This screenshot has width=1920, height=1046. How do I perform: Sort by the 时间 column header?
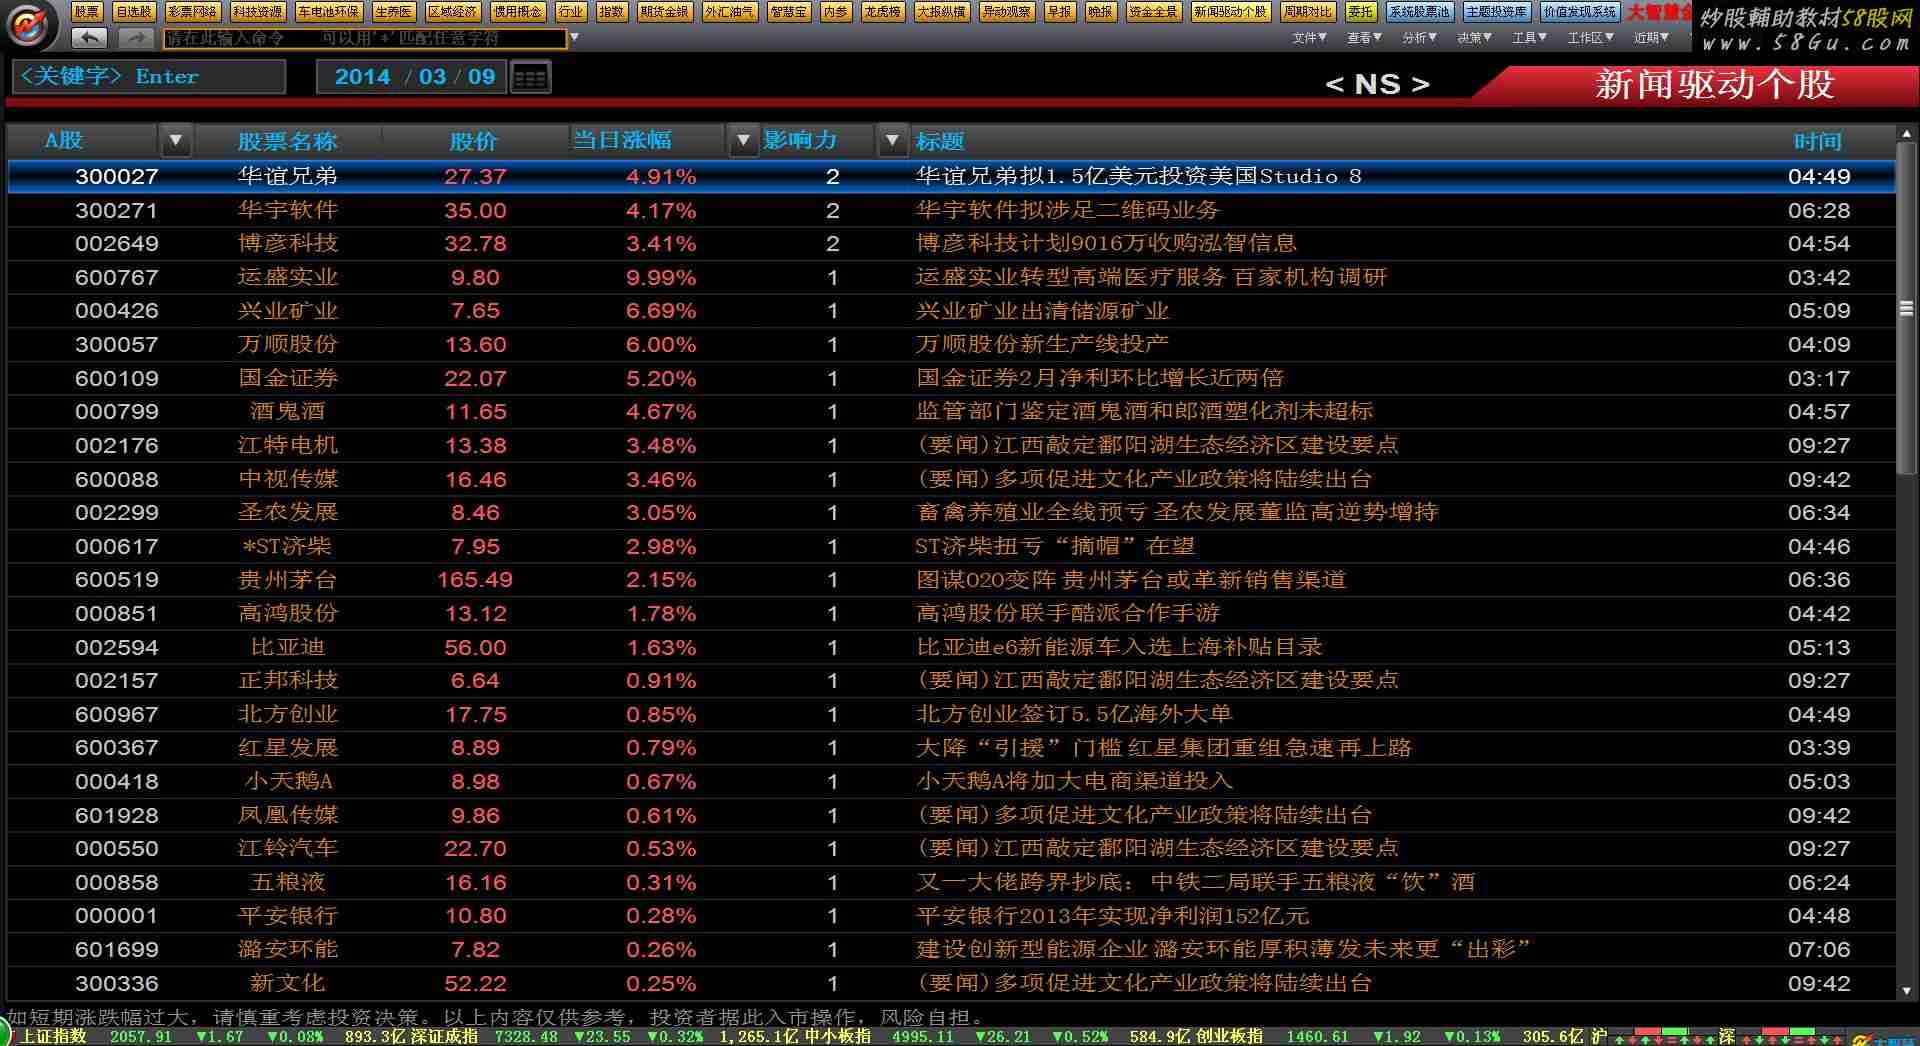(1817, 141)
